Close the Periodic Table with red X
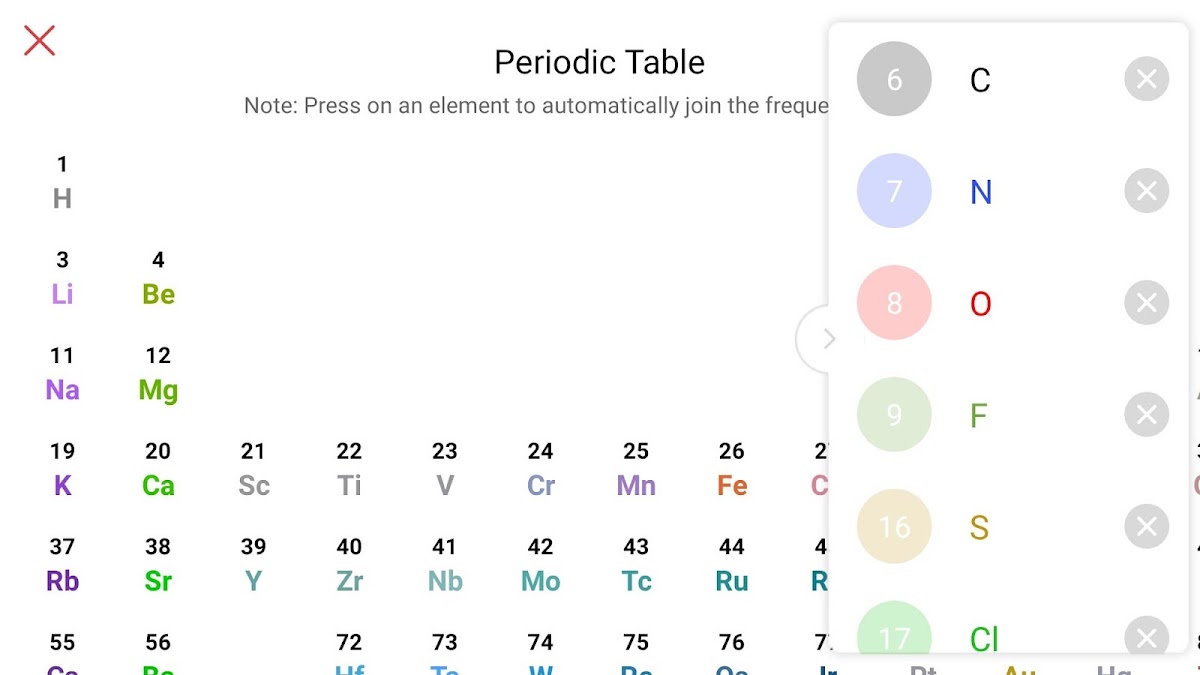 [39, 40]
